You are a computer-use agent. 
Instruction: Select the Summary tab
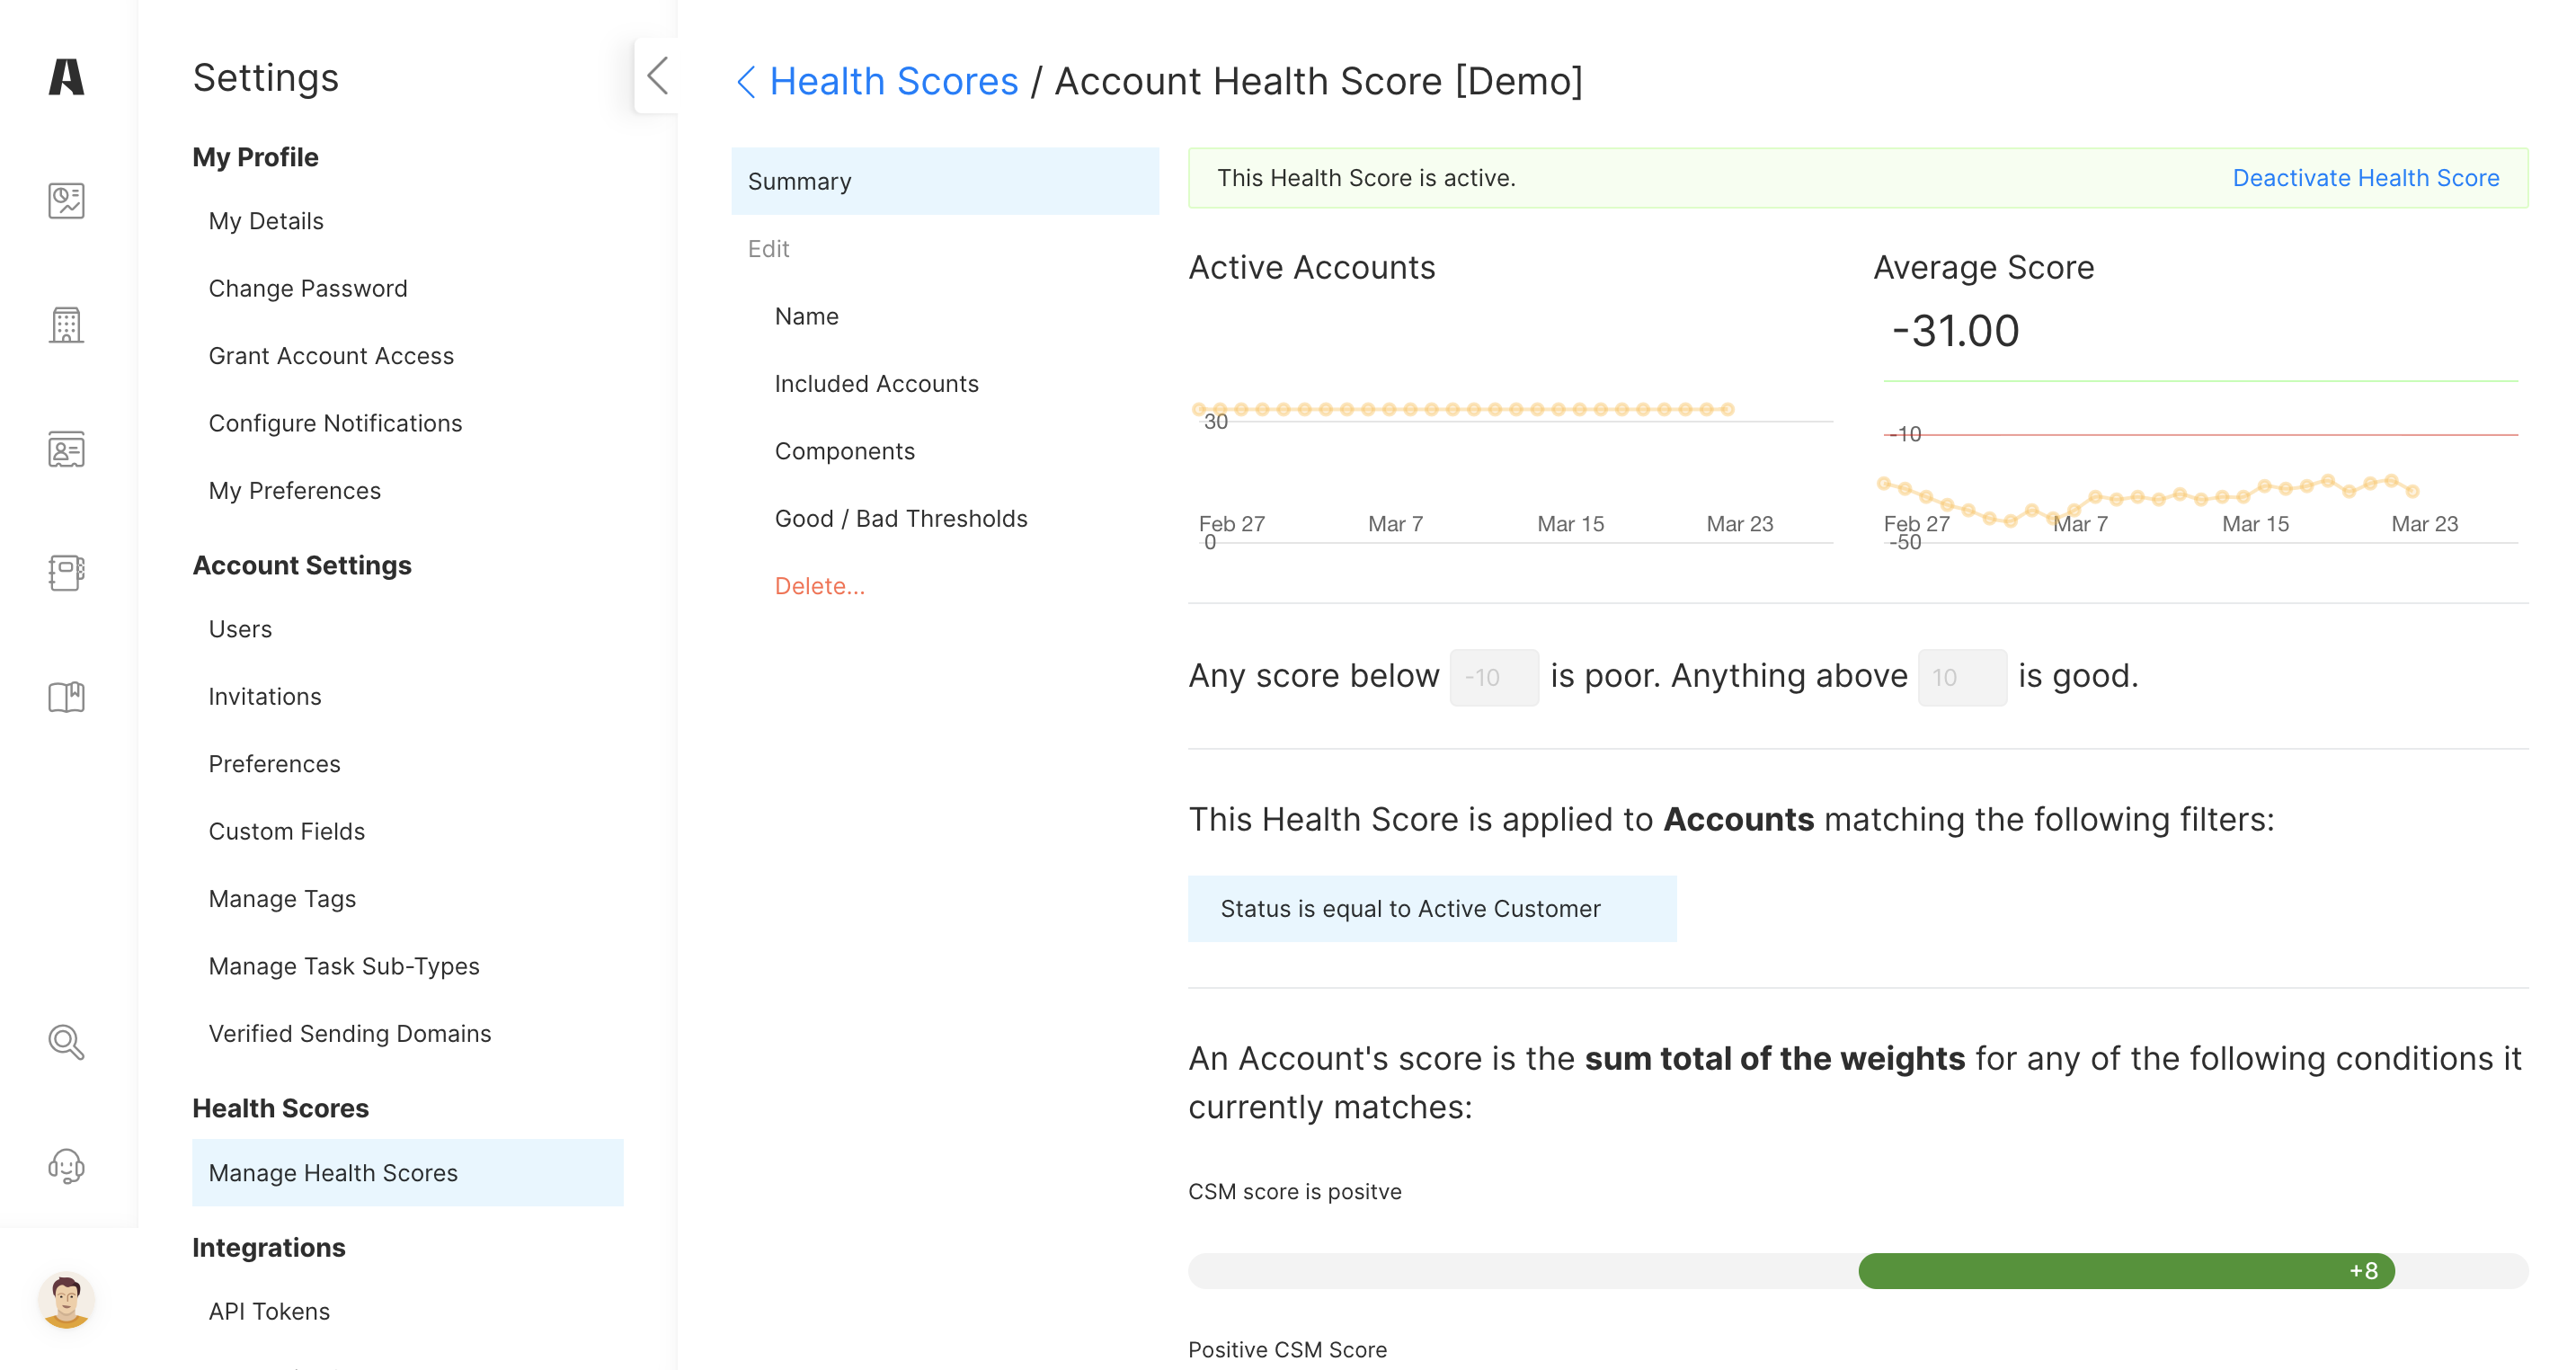(x=945, y=181)
